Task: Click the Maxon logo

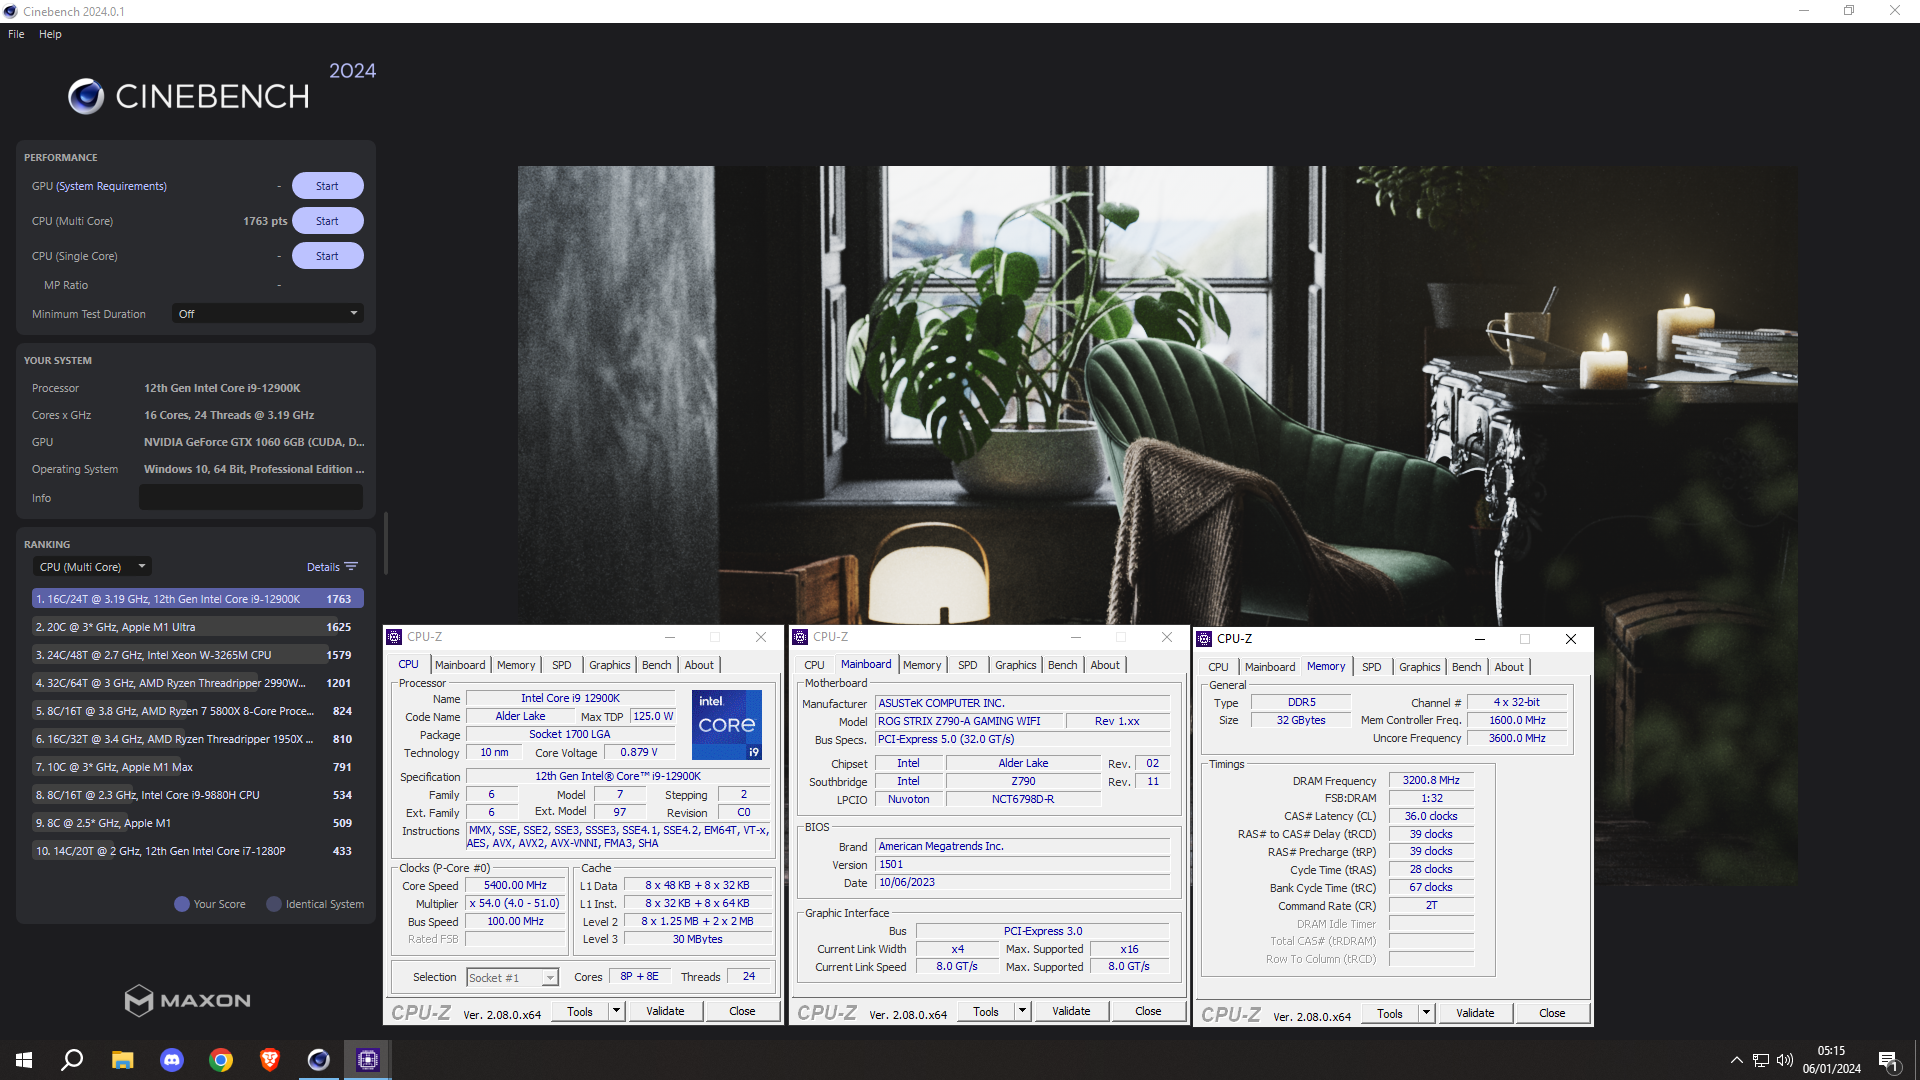Action: [187, 1000]
